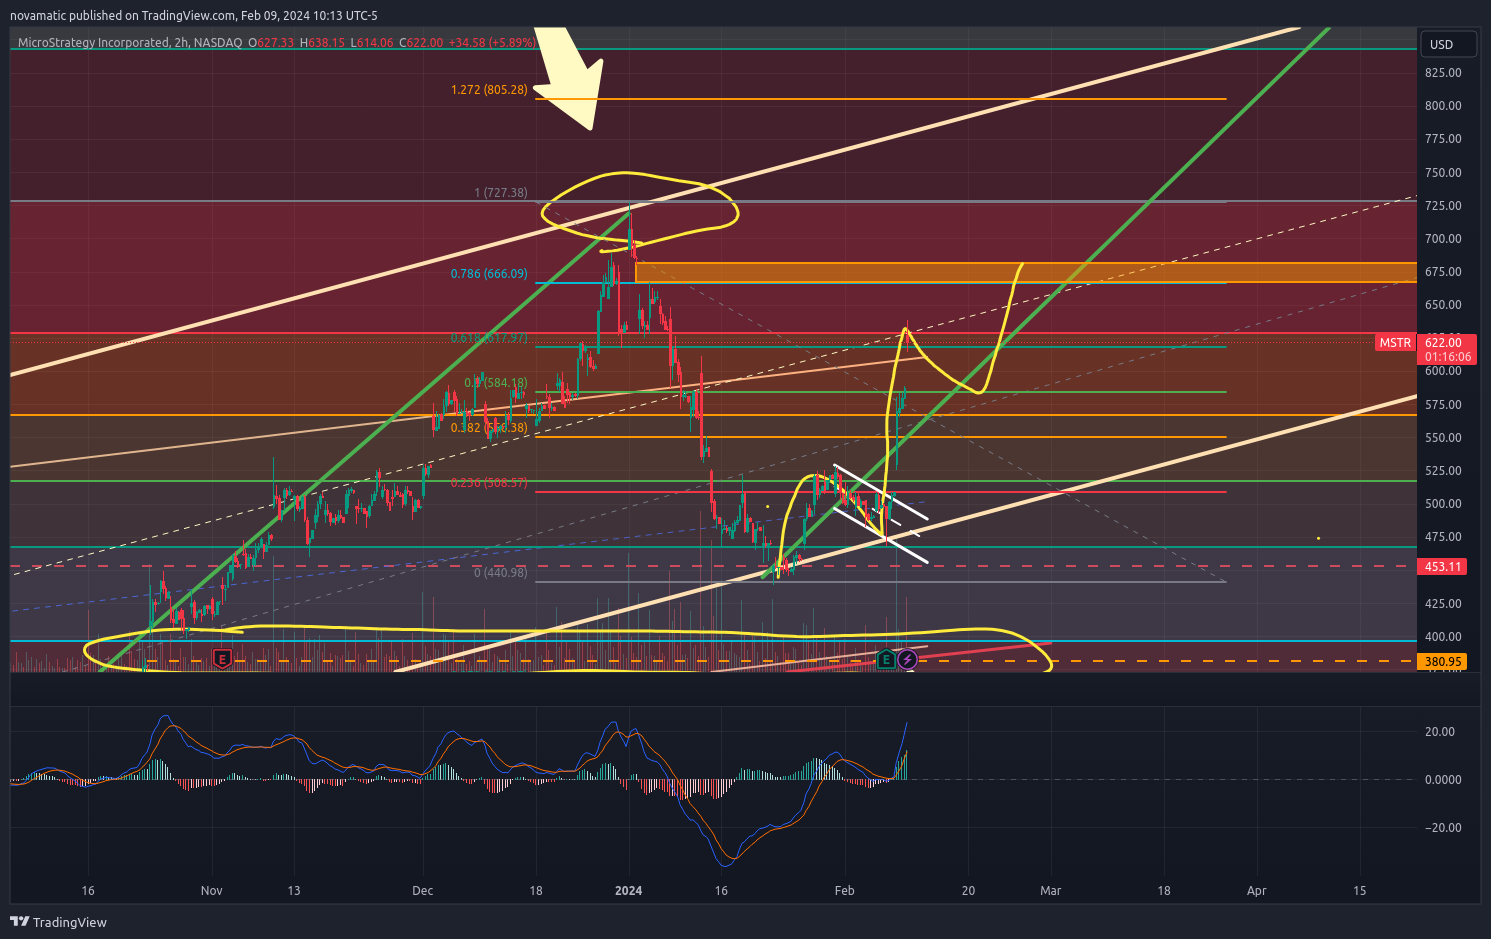Click the 550.00 price axis label
The height and width of the screenshot is (939, 1491).
[x=1443, y=438]
